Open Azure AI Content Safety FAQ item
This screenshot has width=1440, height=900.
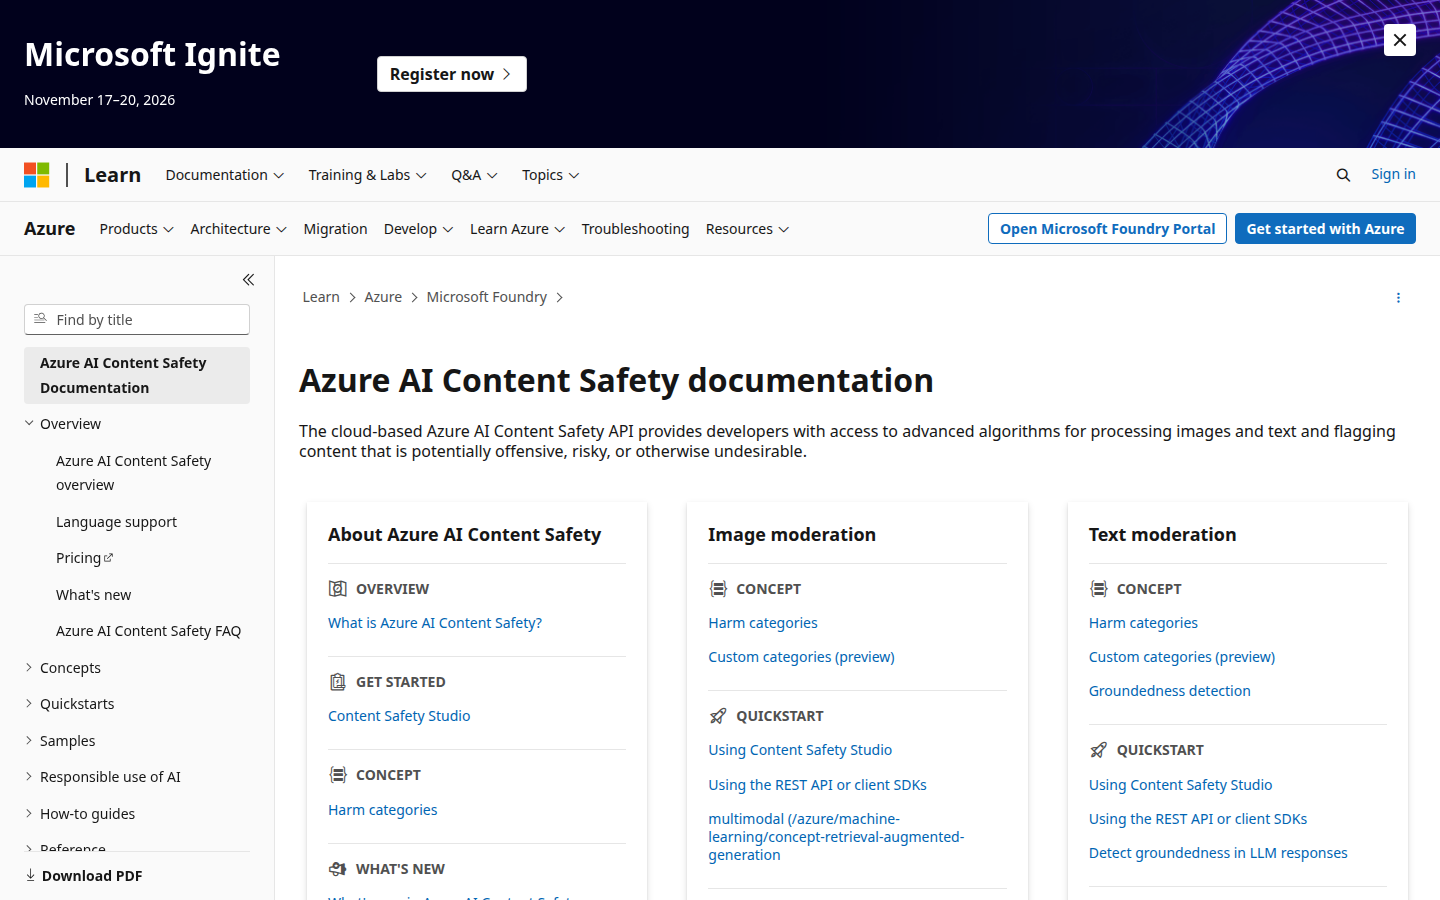148,631
